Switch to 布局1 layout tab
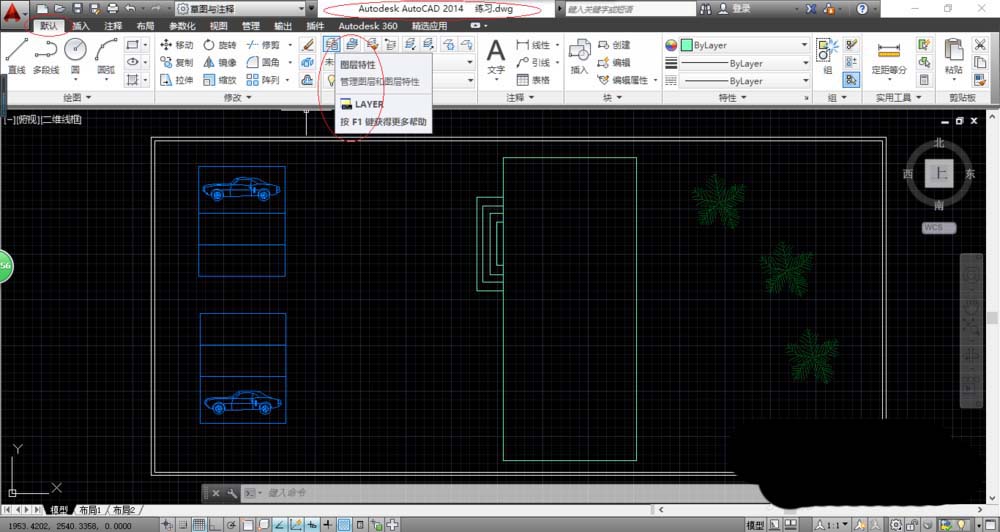Viewport: 1000px width, 532px height. tap(90, 510)
